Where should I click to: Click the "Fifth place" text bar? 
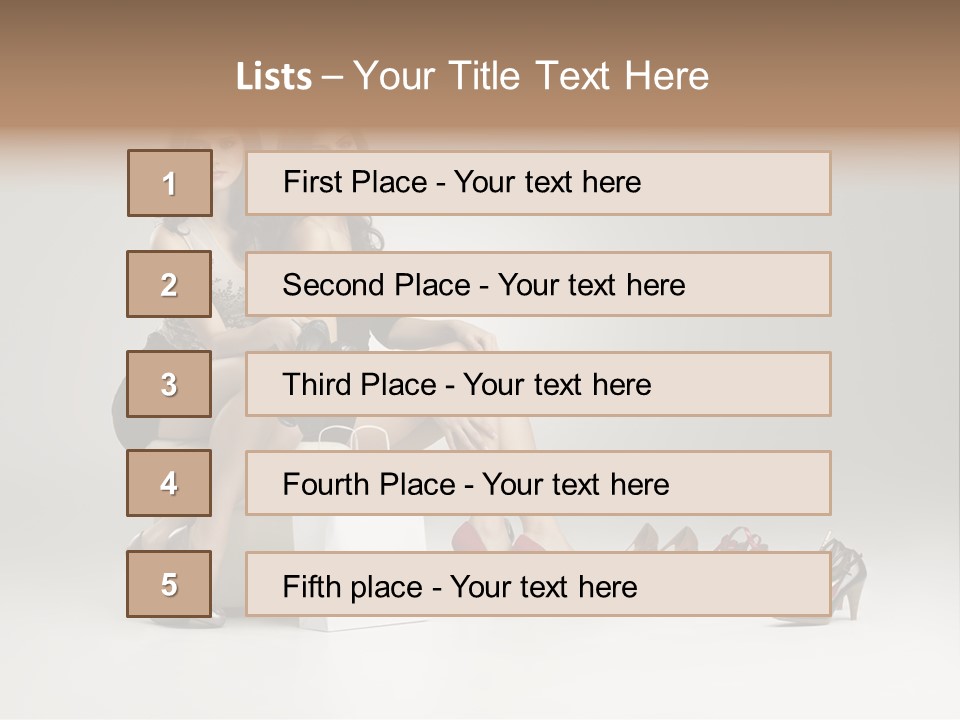coord(538,584)
